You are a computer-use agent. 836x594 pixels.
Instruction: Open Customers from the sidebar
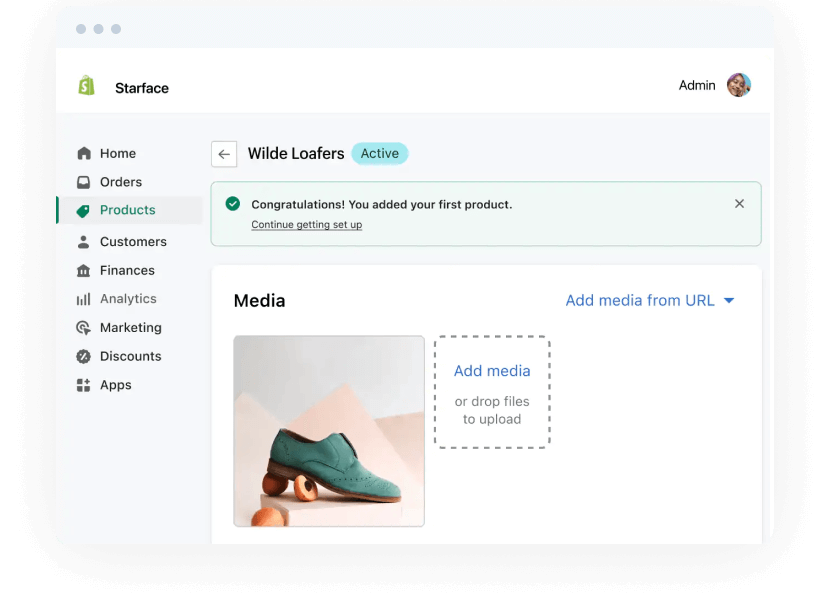click(84, 241)
